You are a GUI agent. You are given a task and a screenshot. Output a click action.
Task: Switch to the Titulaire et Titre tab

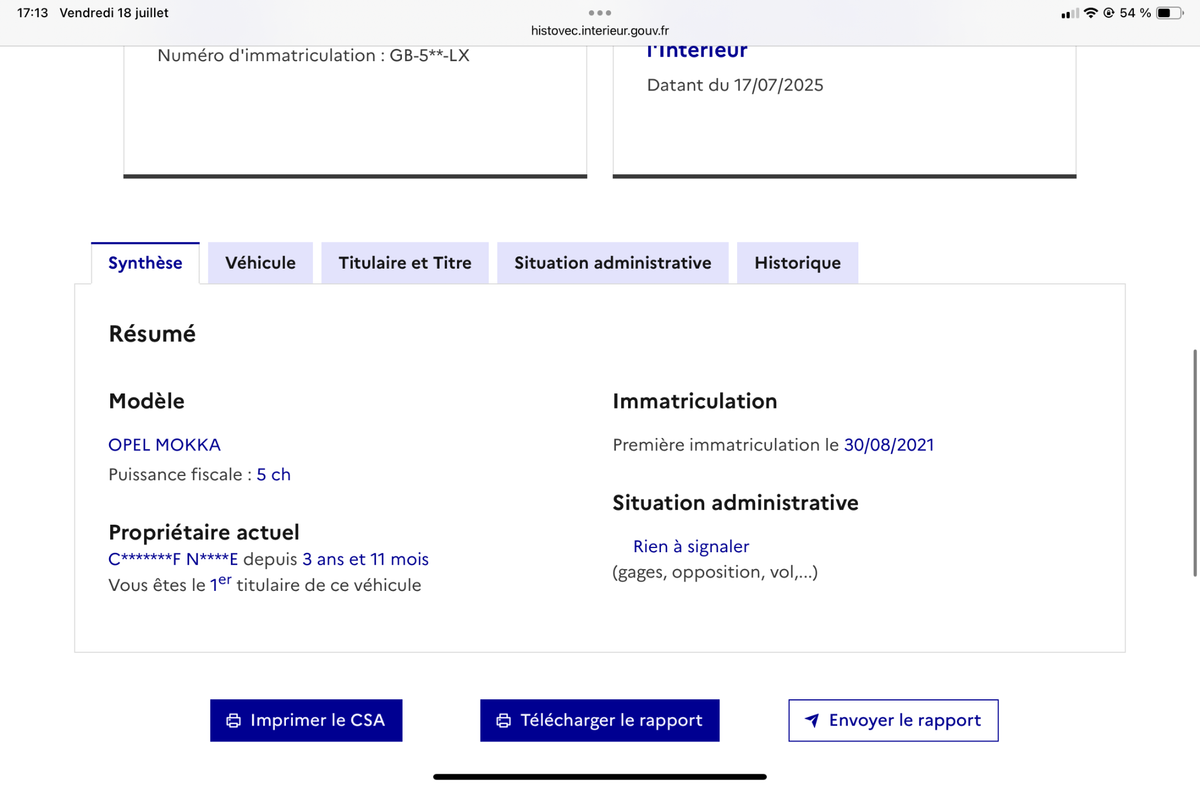[405, 263]
